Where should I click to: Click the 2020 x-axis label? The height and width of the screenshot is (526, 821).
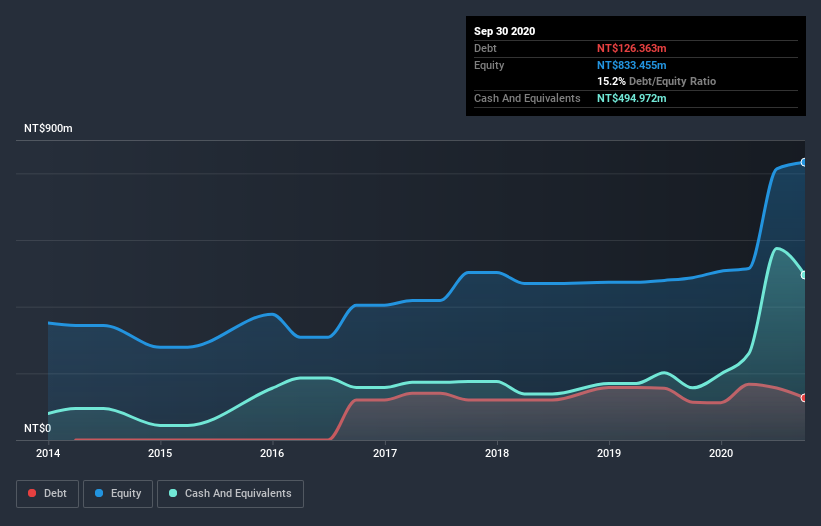(x=721, y=453)
